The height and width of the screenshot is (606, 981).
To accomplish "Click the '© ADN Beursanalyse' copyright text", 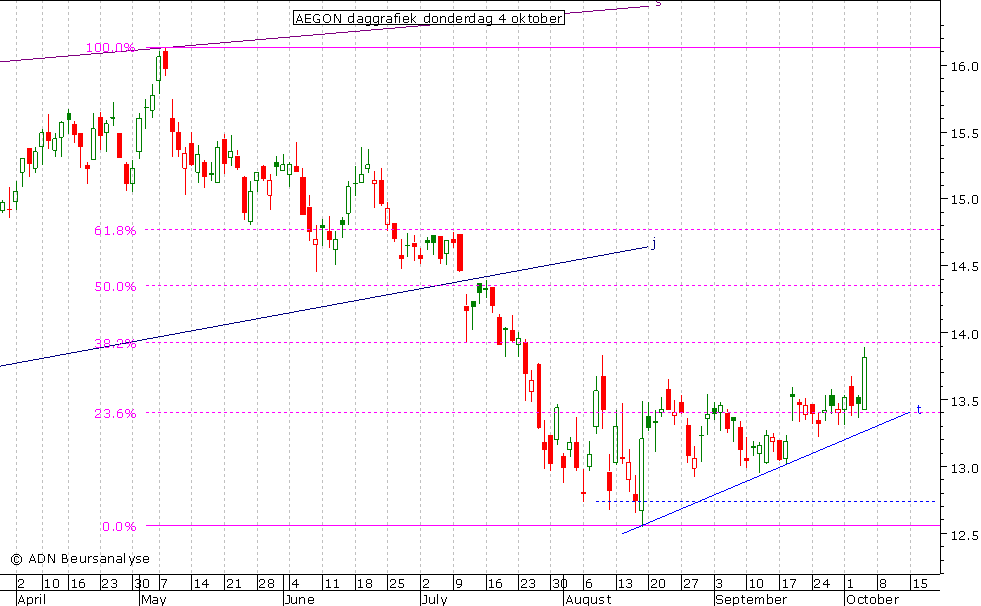I will point(80,558).
